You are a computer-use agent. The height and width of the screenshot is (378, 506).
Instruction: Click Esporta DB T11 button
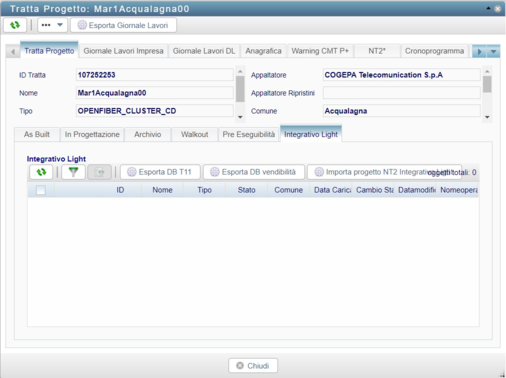160,172
